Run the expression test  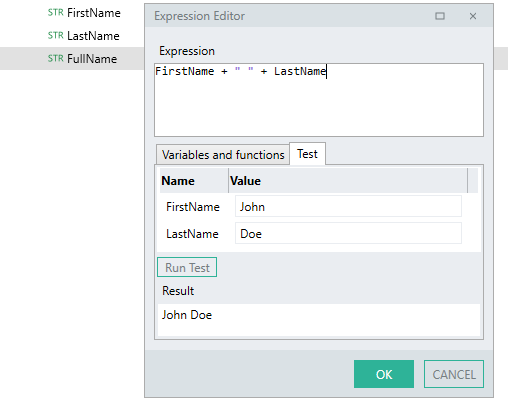(187, 267)
